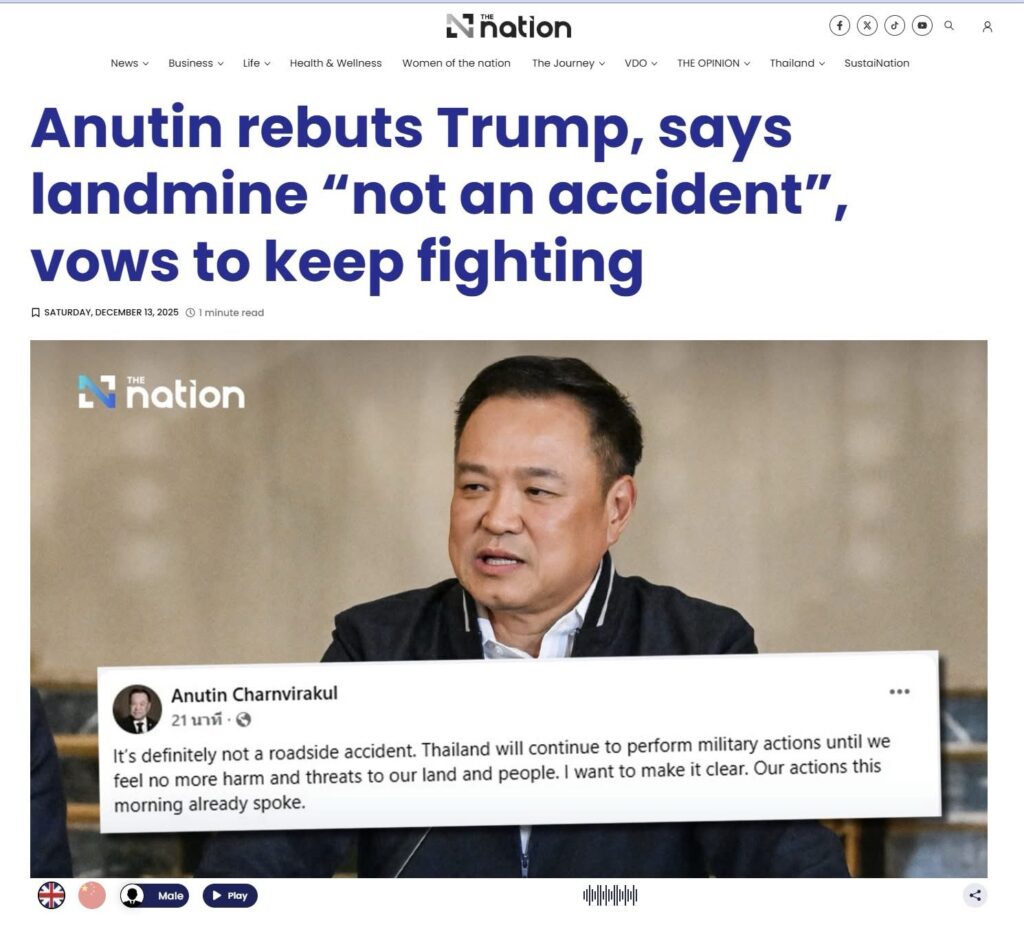Expand the Thailand dropdown menu

tap(797, 63)
